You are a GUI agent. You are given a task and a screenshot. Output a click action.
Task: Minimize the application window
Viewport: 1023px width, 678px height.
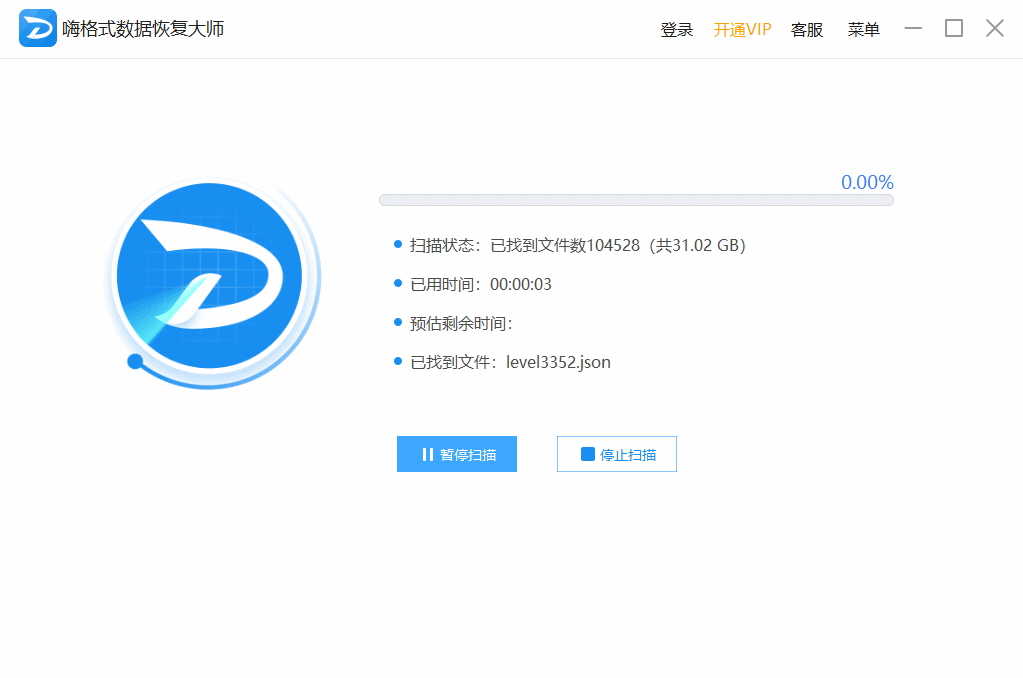913,28
